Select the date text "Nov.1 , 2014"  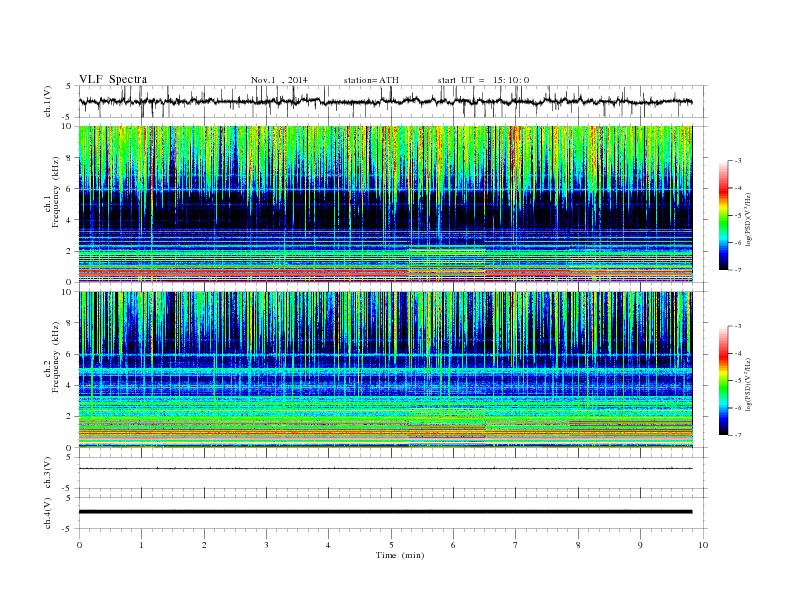(x=279, y=80)
